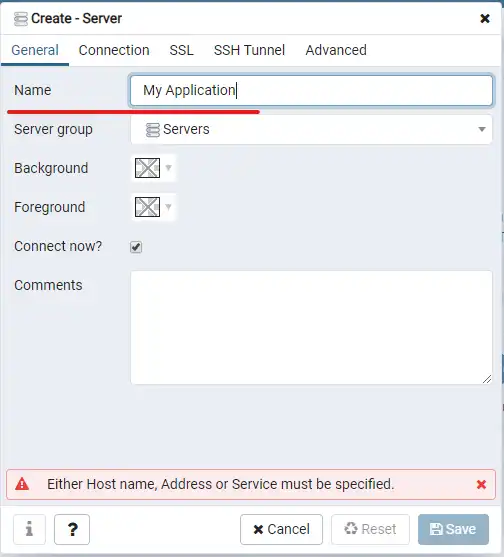
Task: Select the Advanced tab
Action: pos(336,50)
